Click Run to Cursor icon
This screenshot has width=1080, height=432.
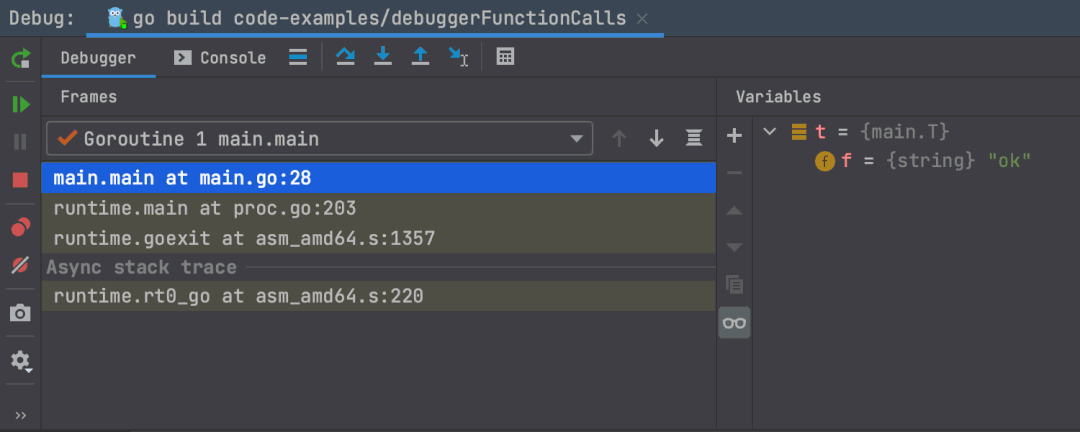(459, 57)
